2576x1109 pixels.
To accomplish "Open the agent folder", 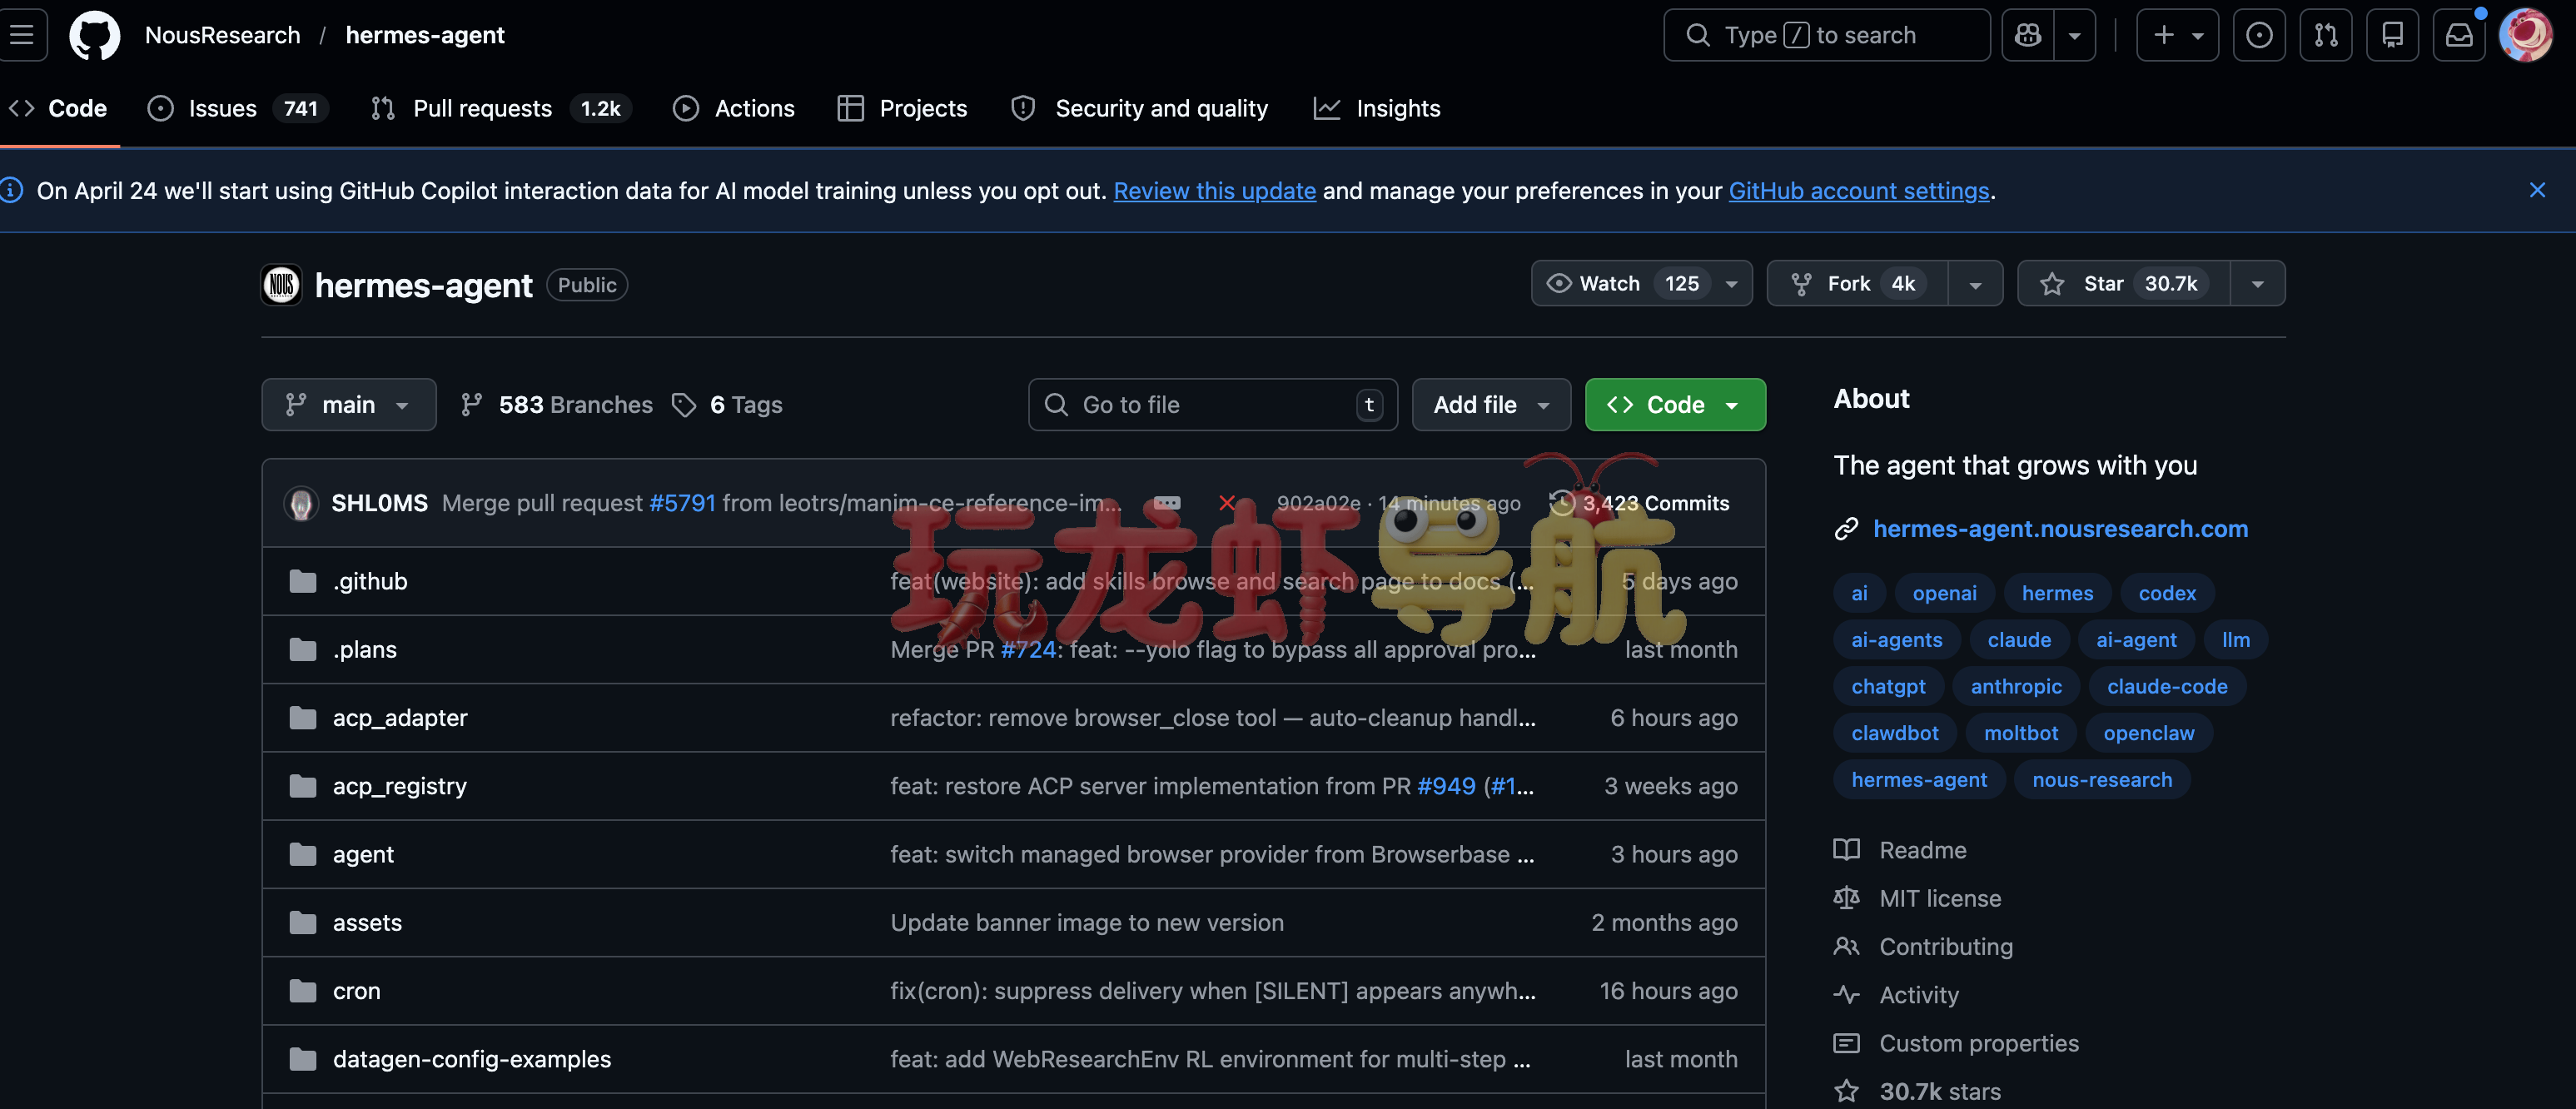I will pos(363,854).
